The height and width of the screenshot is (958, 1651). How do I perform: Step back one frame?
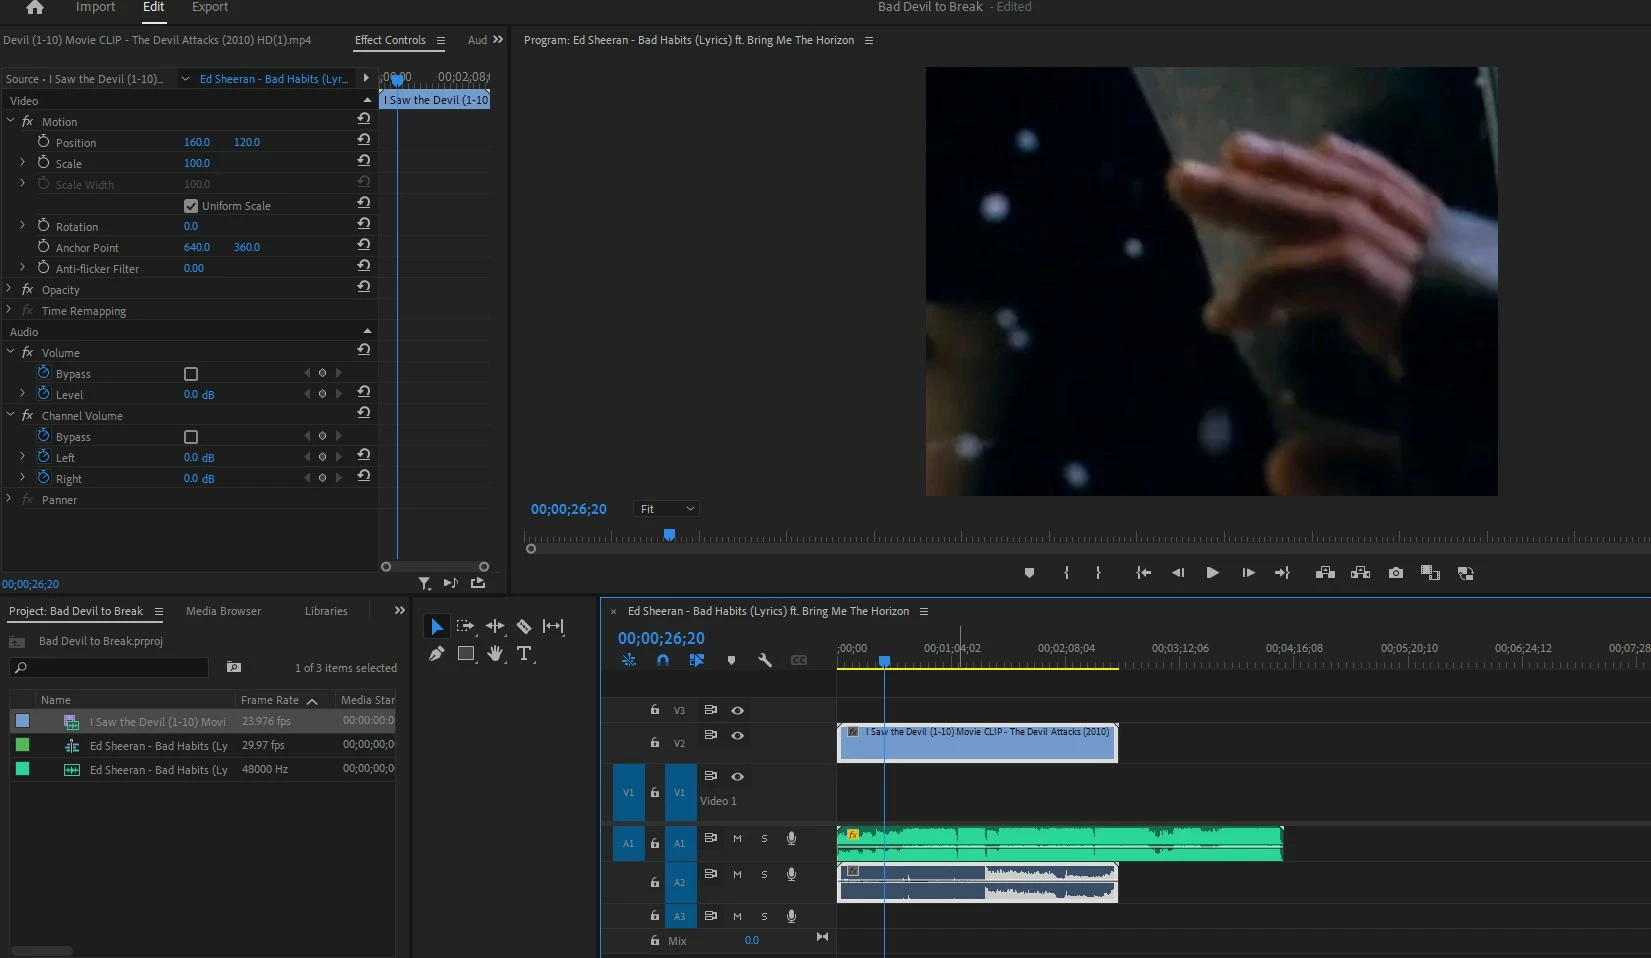[x=1178, y=573]
